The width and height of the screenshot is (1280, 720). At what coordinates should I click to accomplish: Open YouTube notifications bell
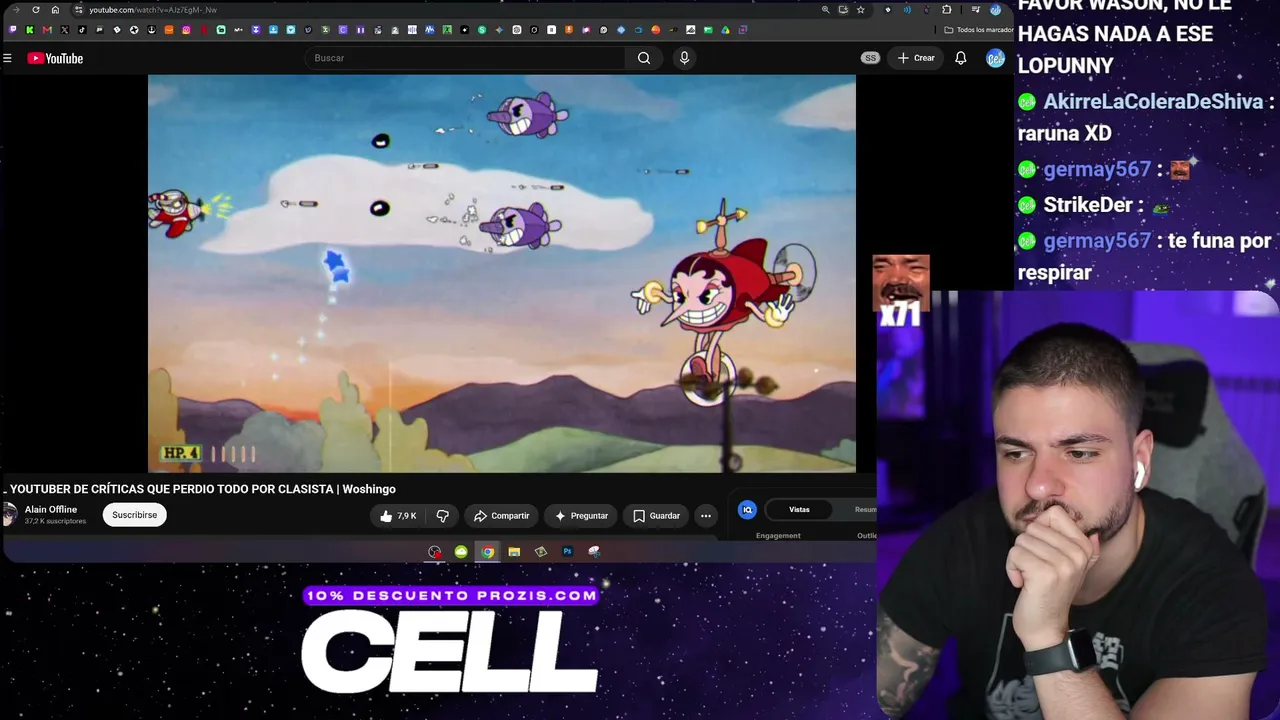click(960, 58)
